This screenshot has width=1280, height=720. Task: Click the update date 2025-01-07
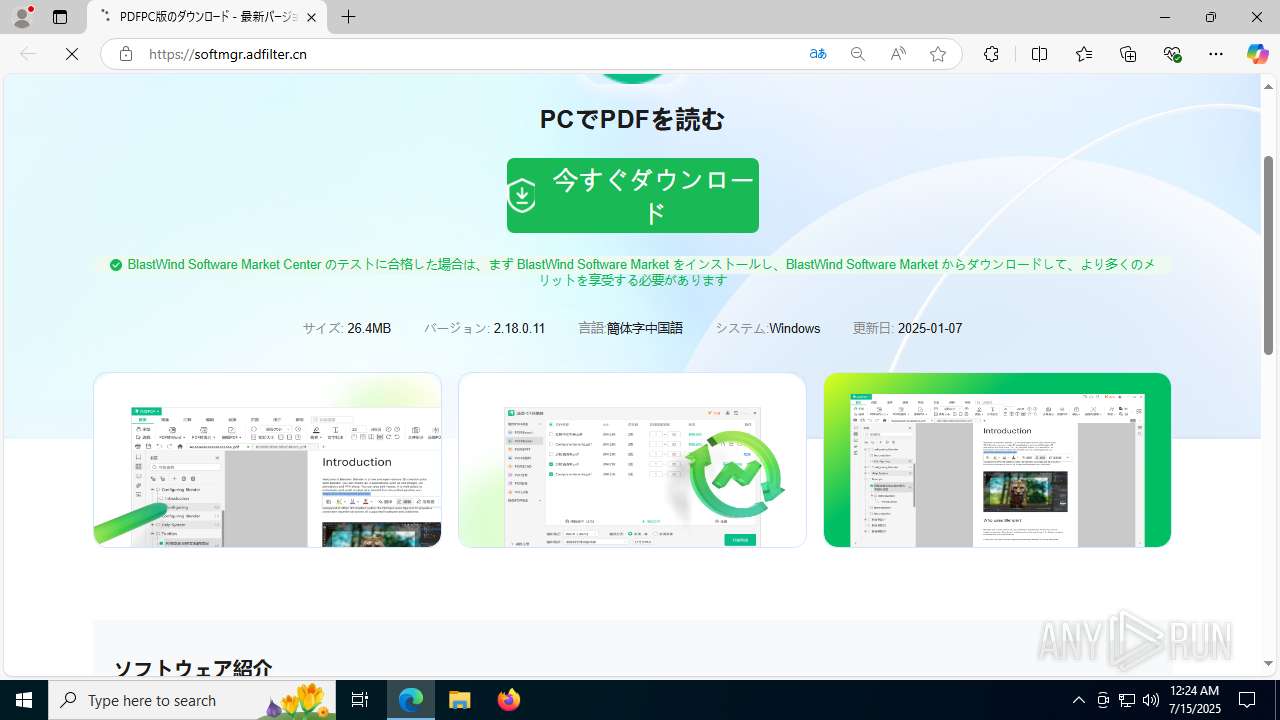[930, 328]
